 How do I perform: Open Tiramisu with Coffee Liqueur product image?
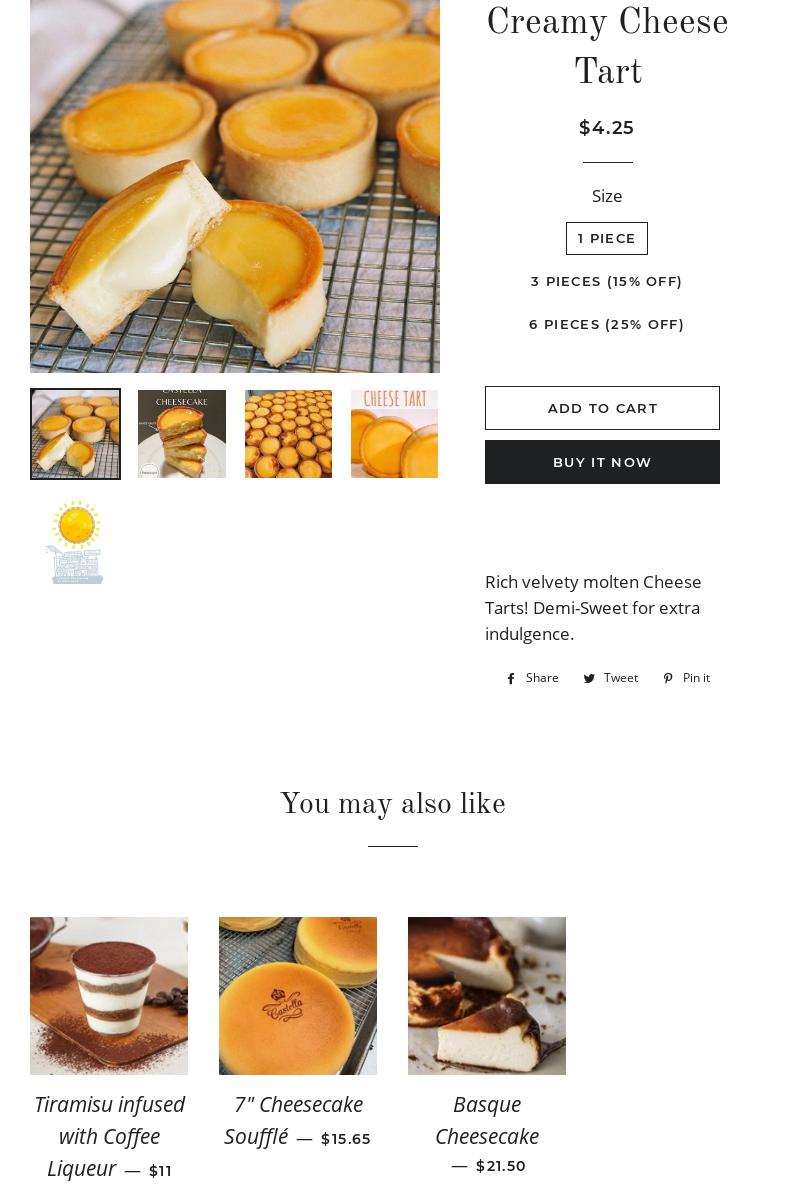coord(109,995)
